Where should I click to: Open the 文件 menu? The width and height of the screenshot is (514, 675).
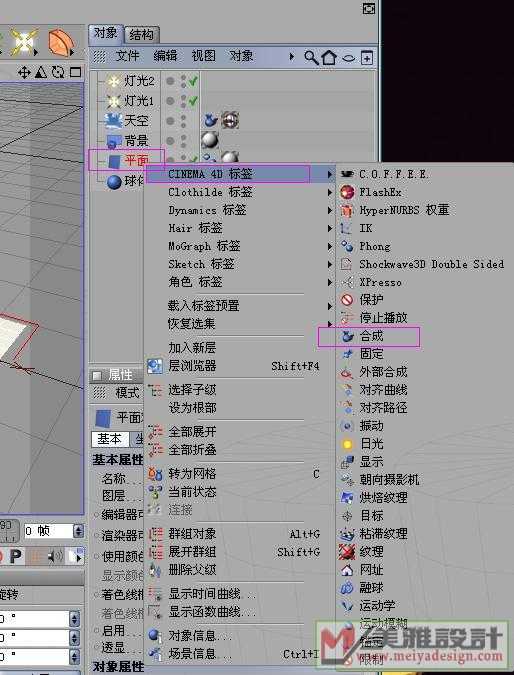click(127, 56)
